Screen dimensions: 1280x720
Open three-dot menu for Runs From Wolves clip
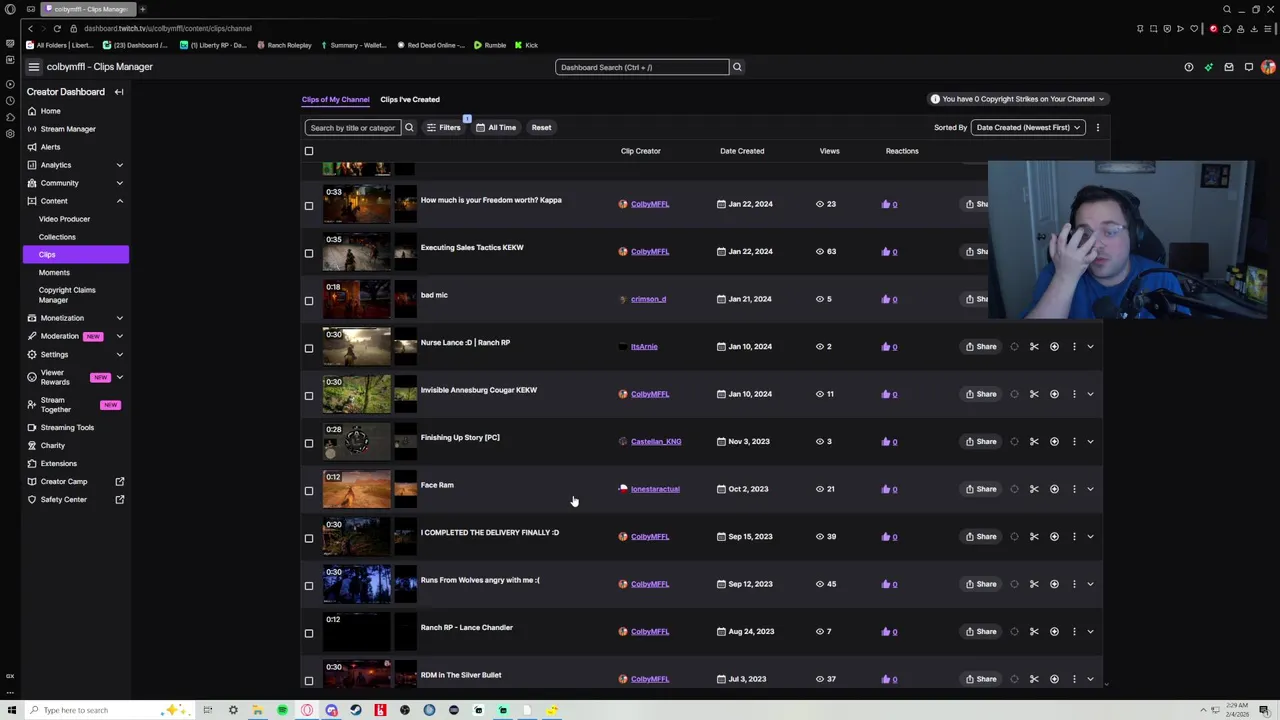[1074, 584]
